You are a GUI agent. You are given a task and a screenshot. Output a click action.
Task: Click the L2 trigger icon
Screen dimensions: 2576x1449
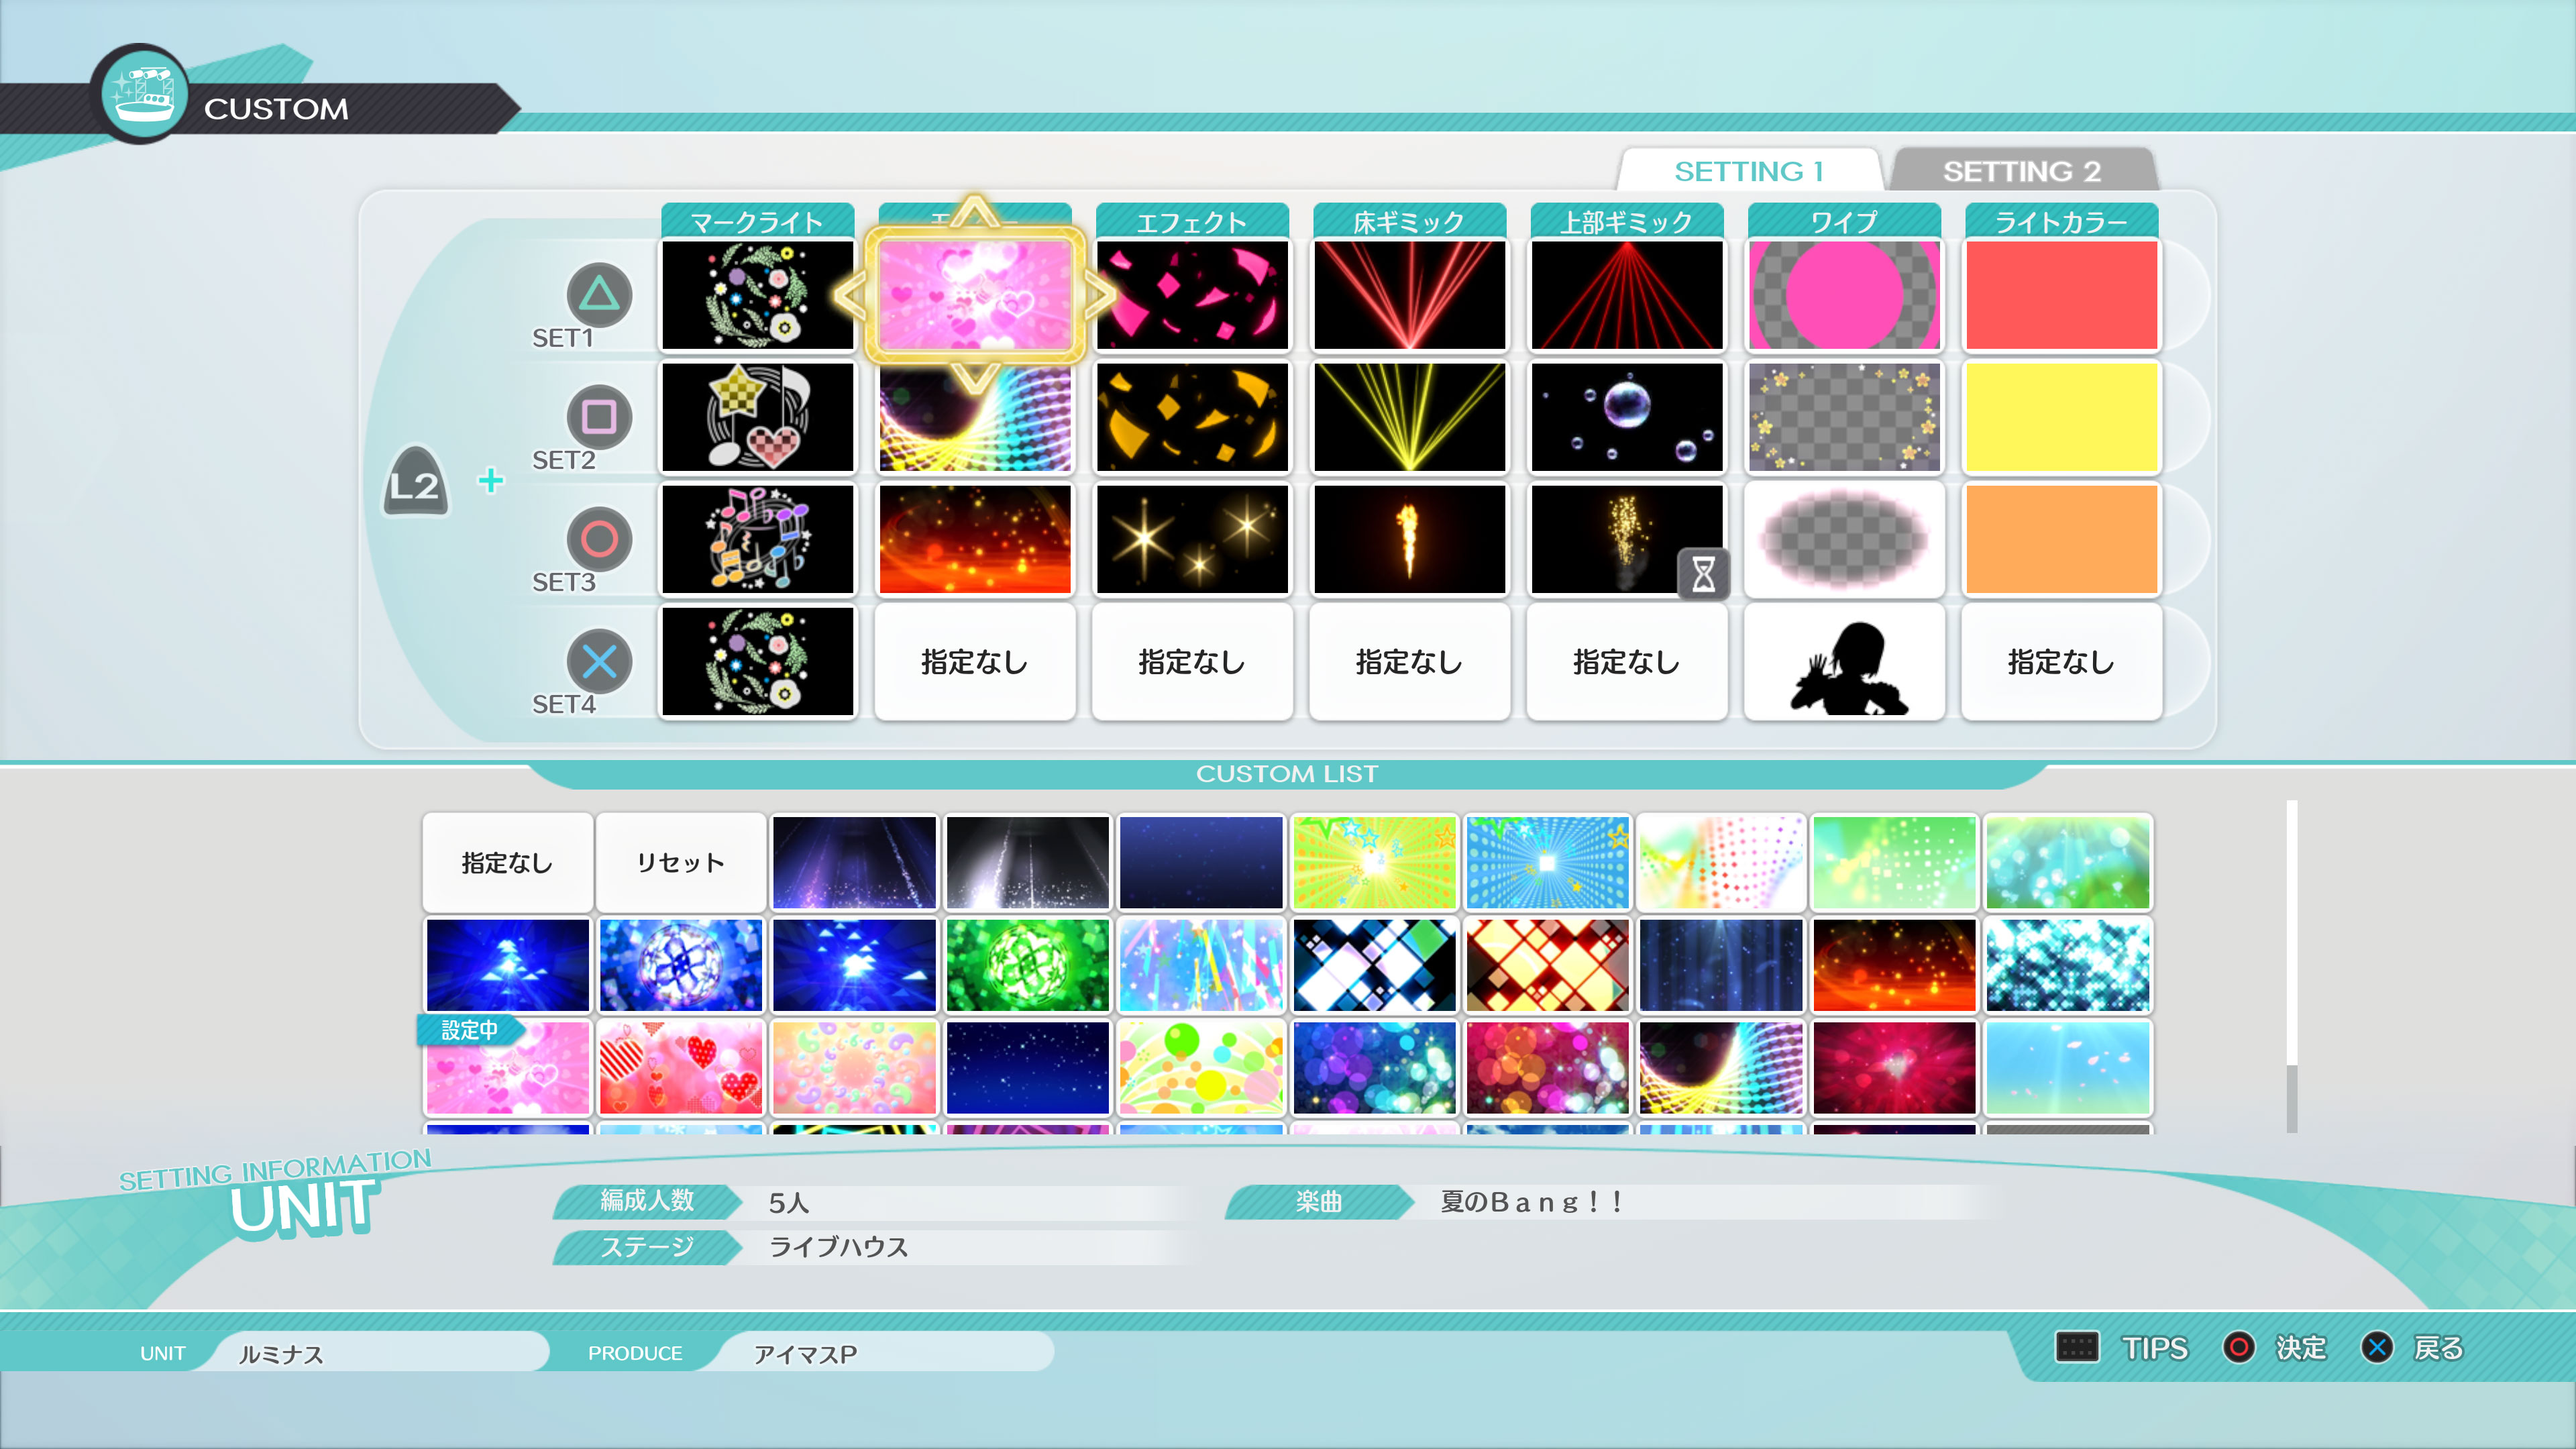[416, 483]
